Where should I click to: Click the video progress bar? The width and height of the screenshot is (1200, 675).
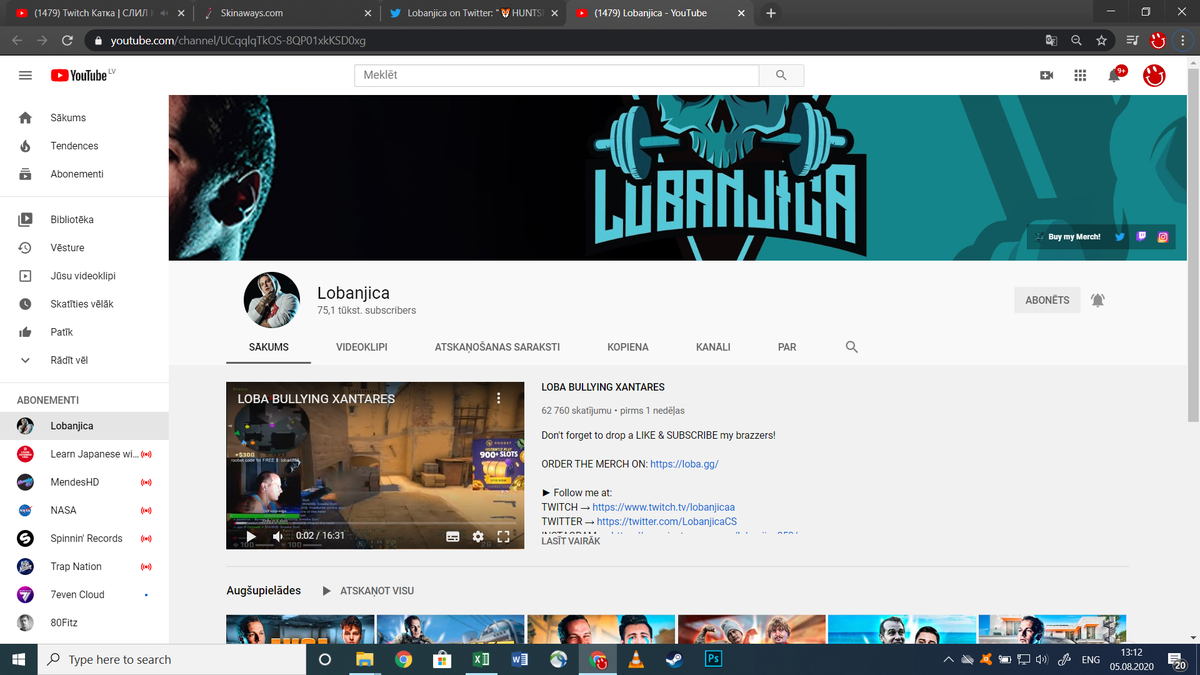[375, 522]
